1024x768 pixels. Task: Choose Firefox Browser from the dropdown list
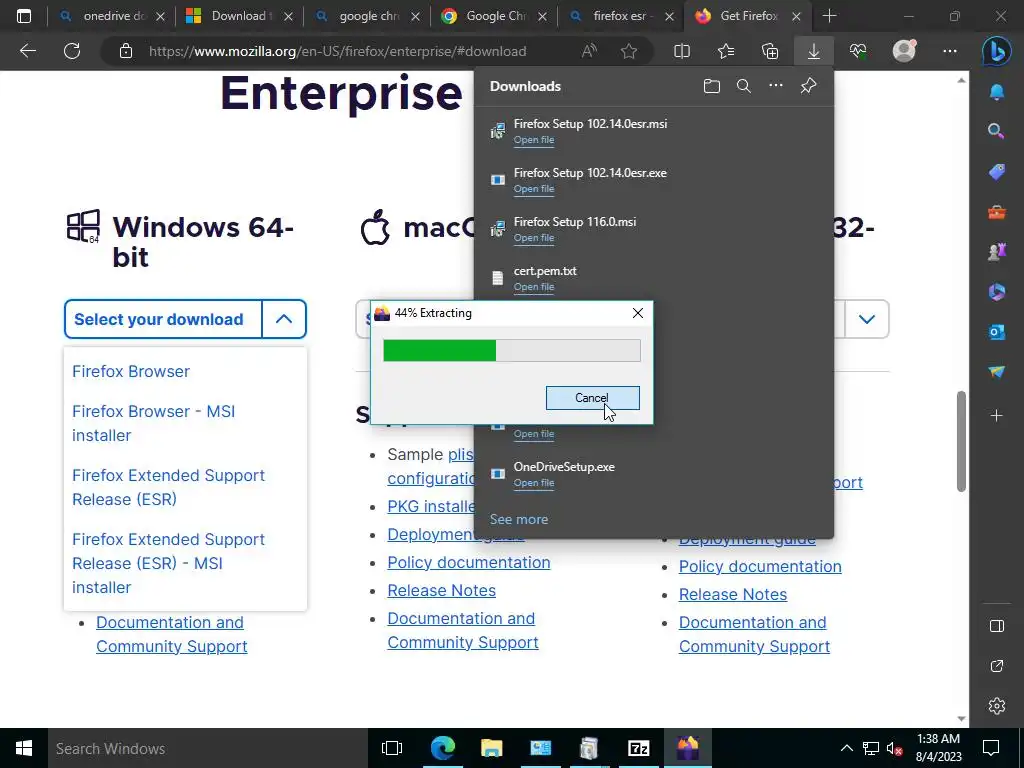click(131, 371)
